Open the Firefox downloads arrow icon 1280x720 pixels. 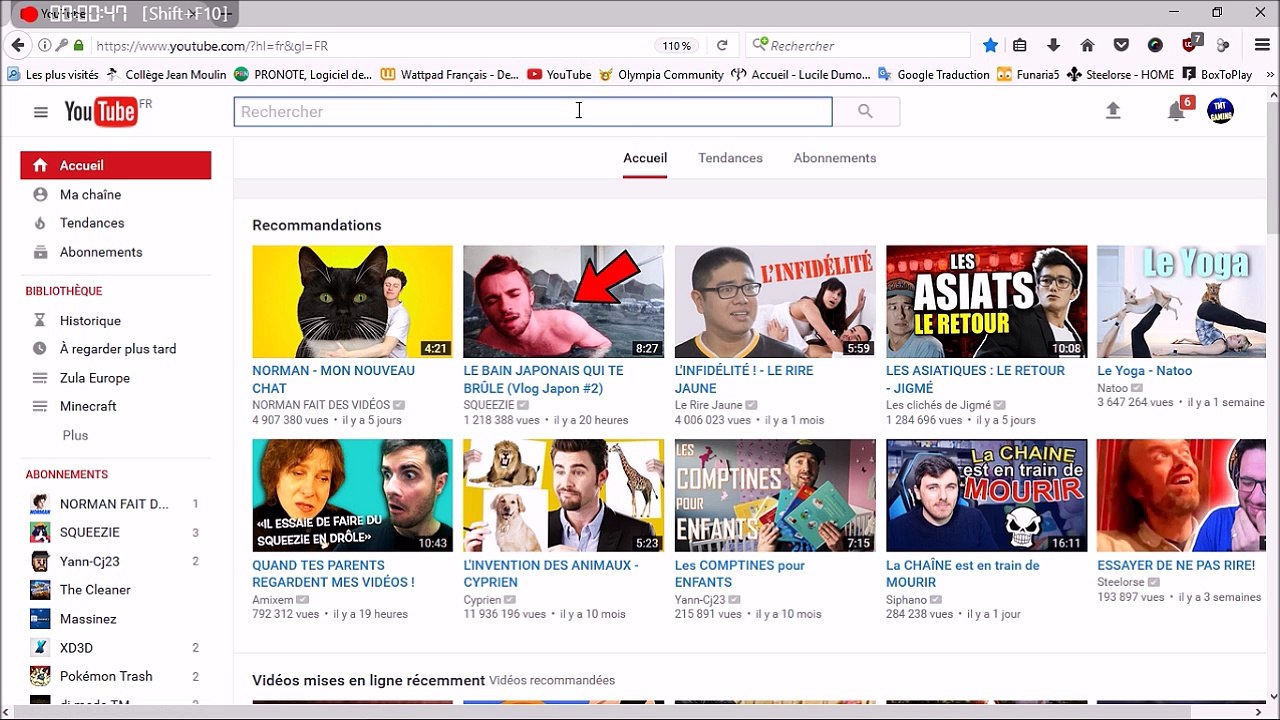pos(1053,46)
